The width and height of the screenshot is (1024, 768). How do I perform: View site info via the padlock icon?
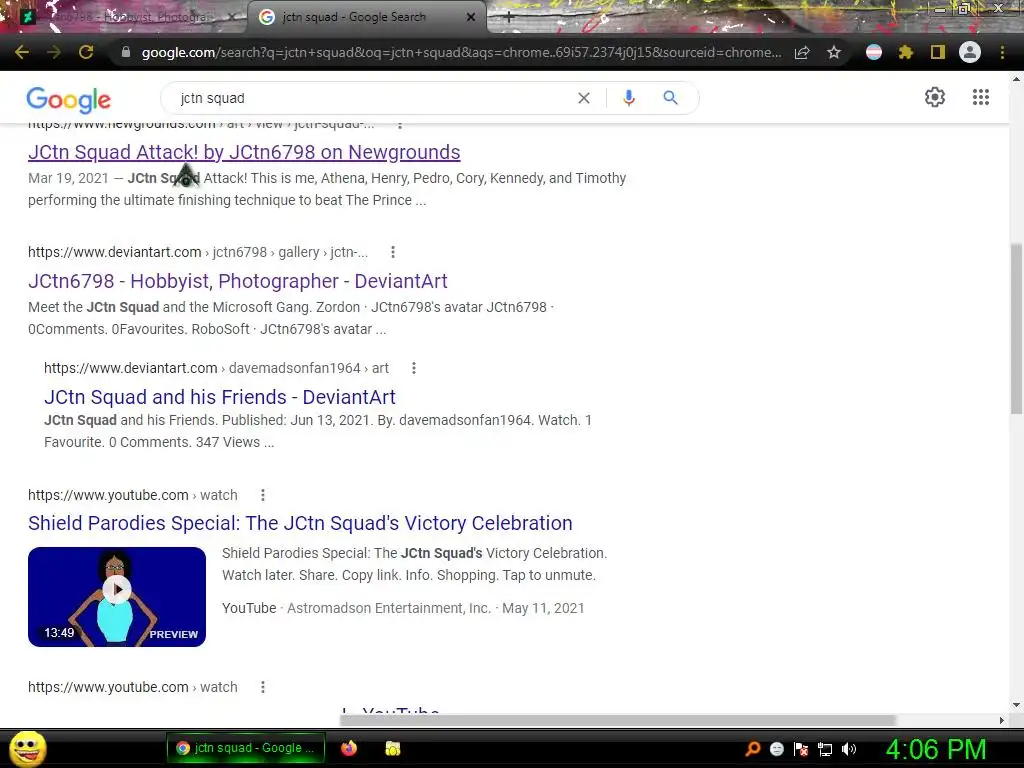(126, 52)
